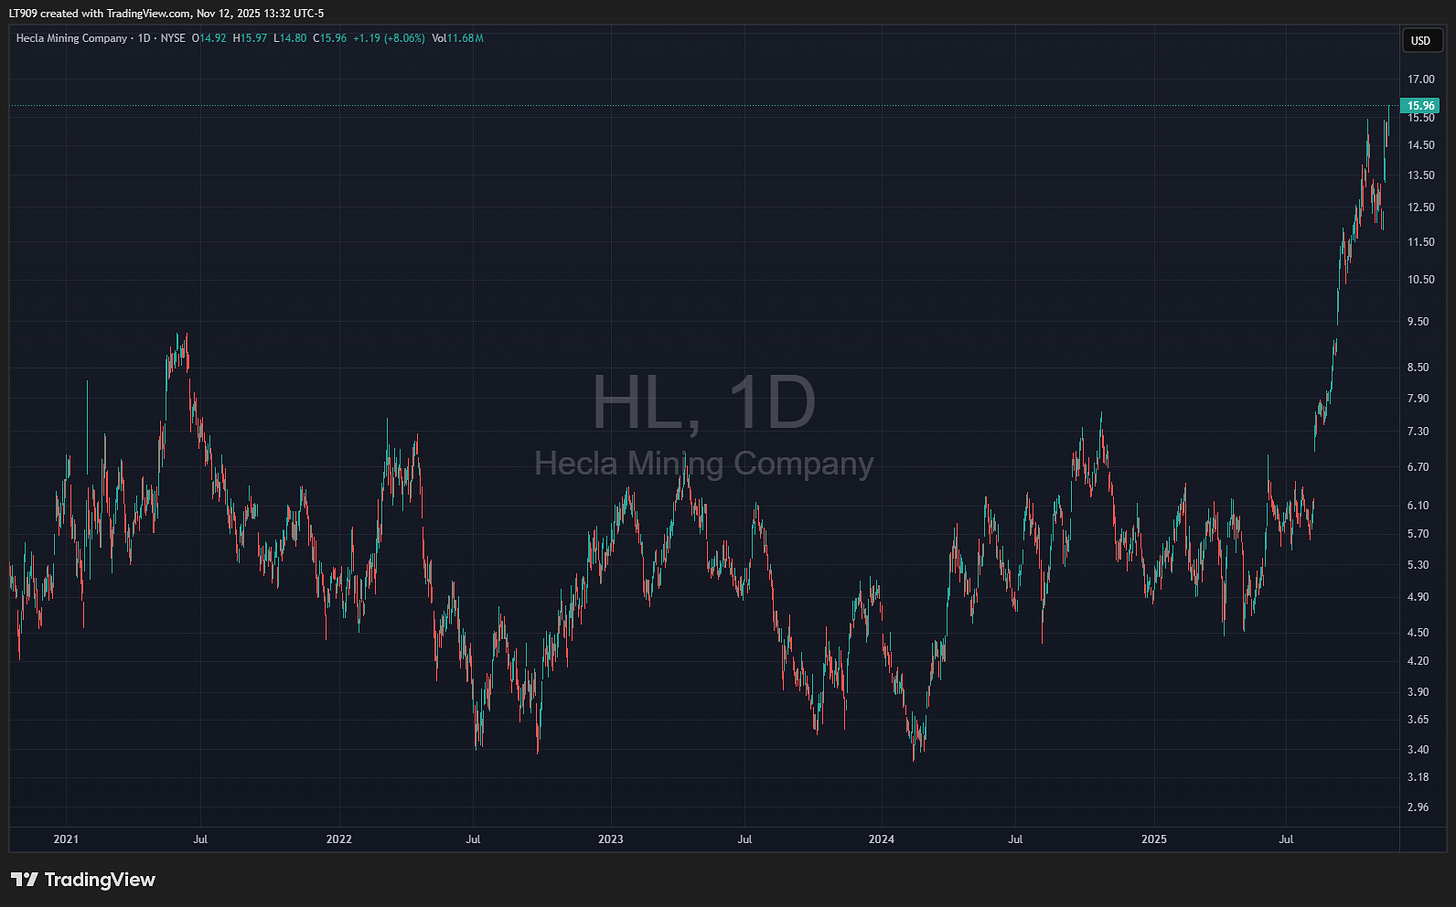Screen dimensions: 1456x907
Task: Click the 17.00 price axis label
Action: (1420, 79)
